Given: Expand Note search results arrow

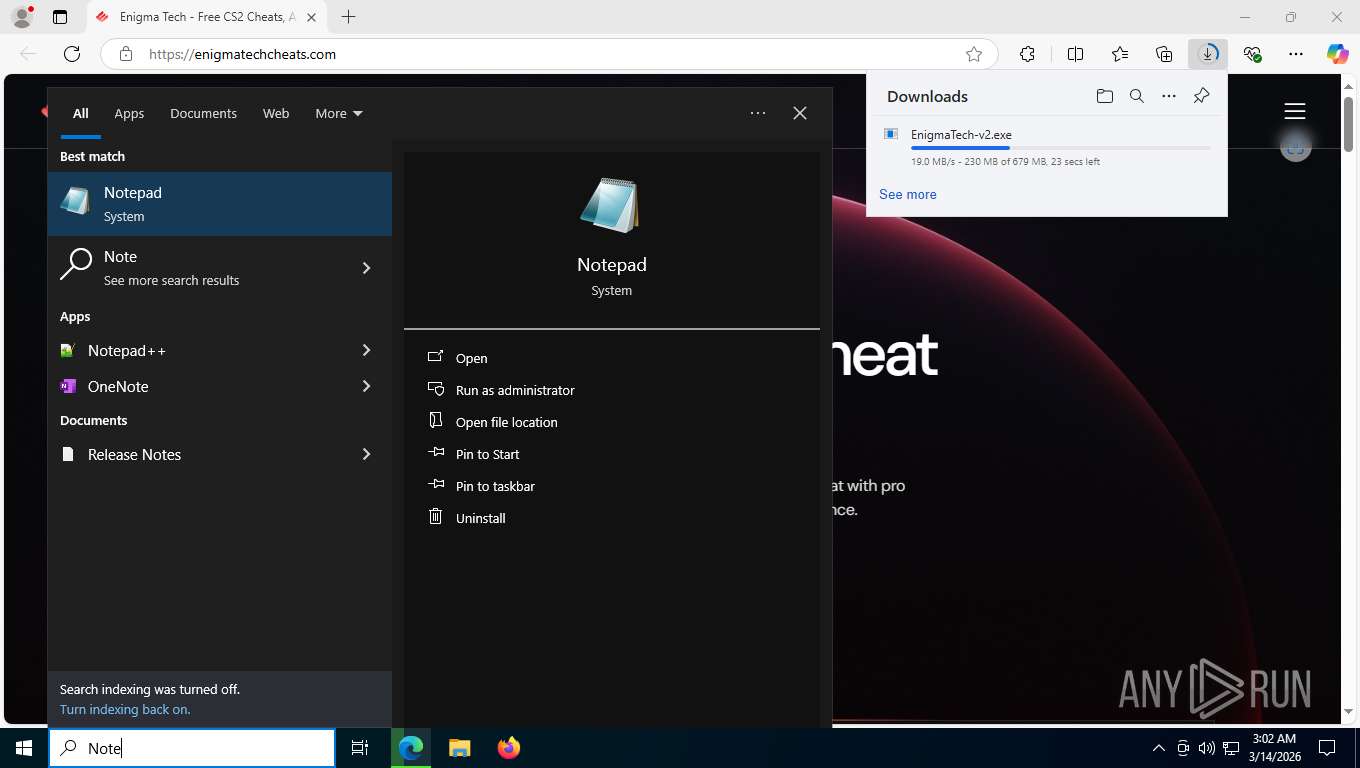Looking at the screenshot, I should pos(366,268).
